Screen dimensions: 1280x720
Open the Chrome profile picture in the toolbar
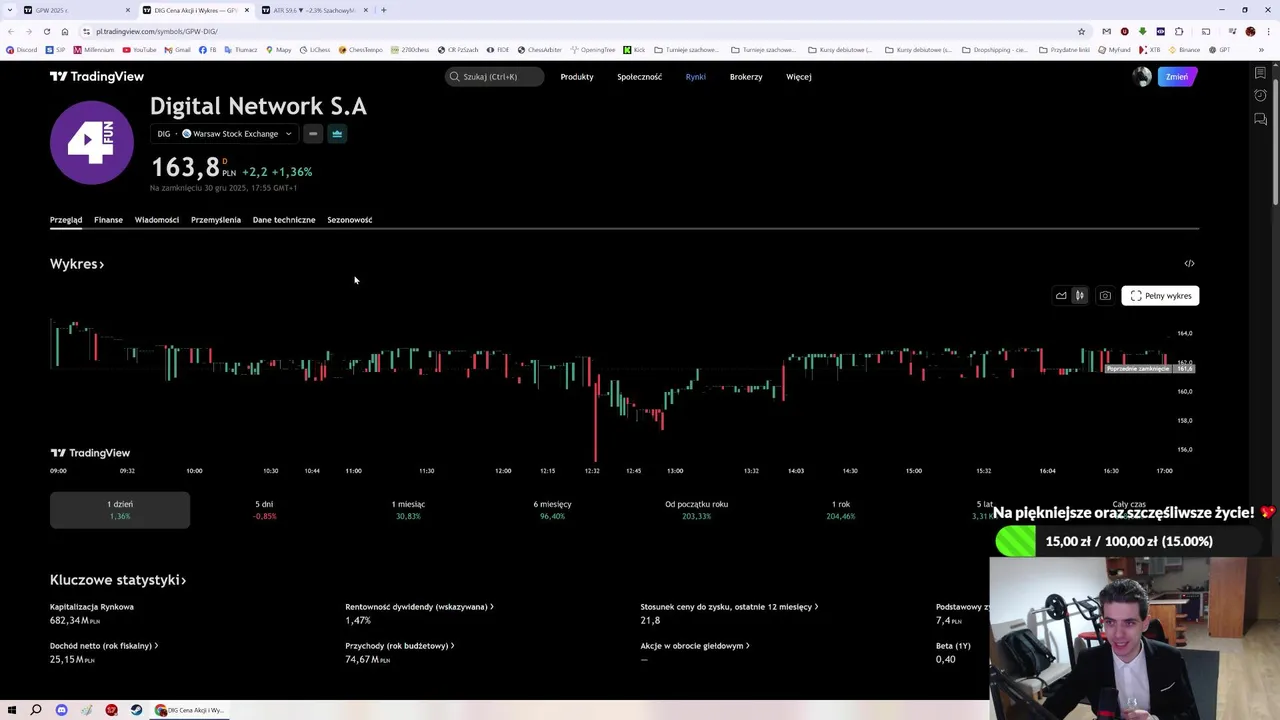pos(1250,31)
